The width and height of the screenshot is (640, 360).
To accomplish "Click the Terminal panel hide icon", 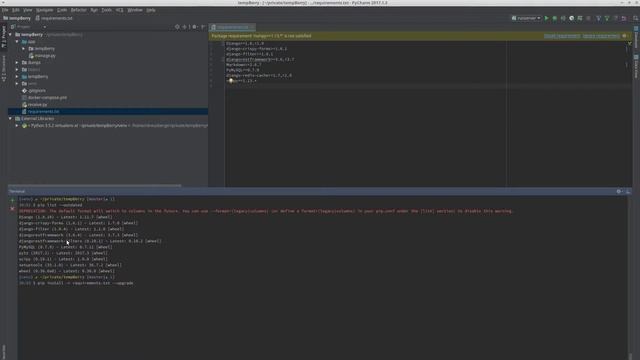I will click(x=628, y=191).
